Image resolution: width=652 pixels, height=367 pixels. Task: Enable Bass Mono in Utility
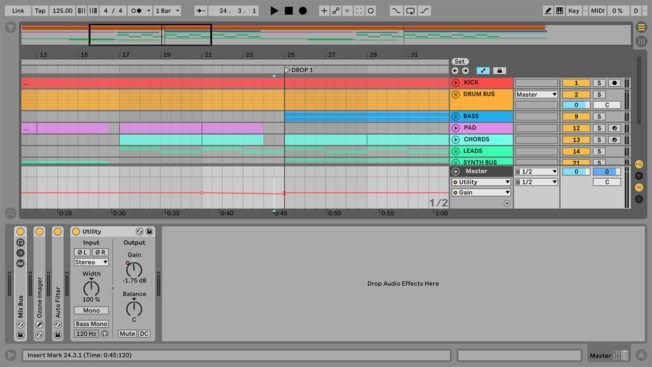pyautogui.click(x=91, y=323)
